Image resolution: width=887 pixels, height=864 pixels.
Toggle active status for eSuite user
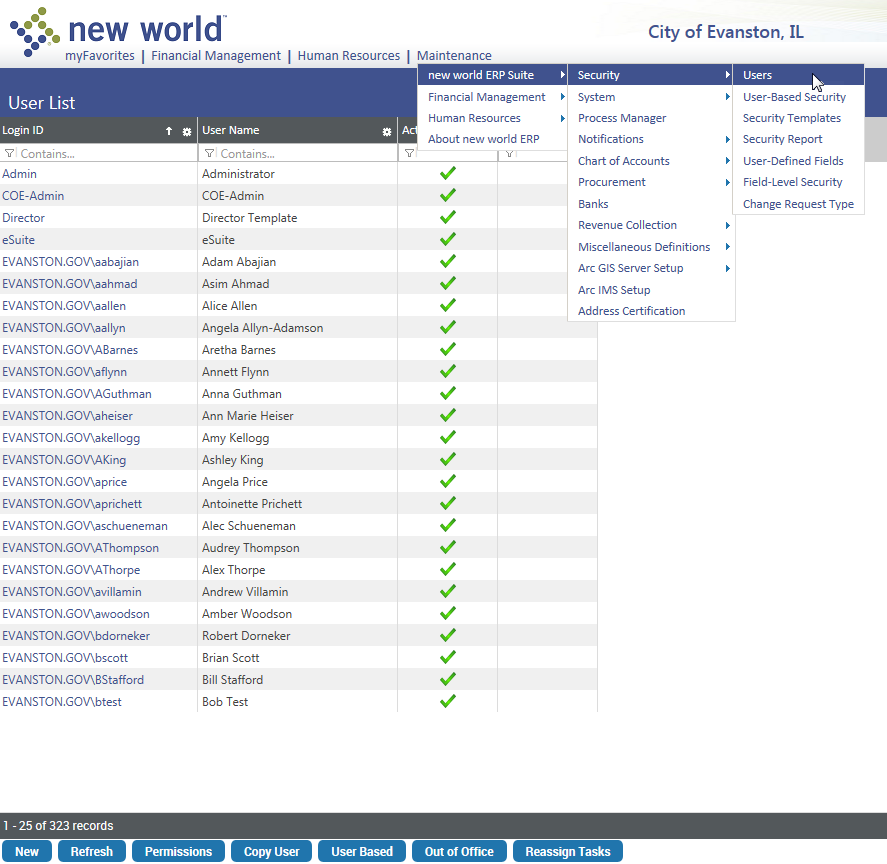click(447, 239)
